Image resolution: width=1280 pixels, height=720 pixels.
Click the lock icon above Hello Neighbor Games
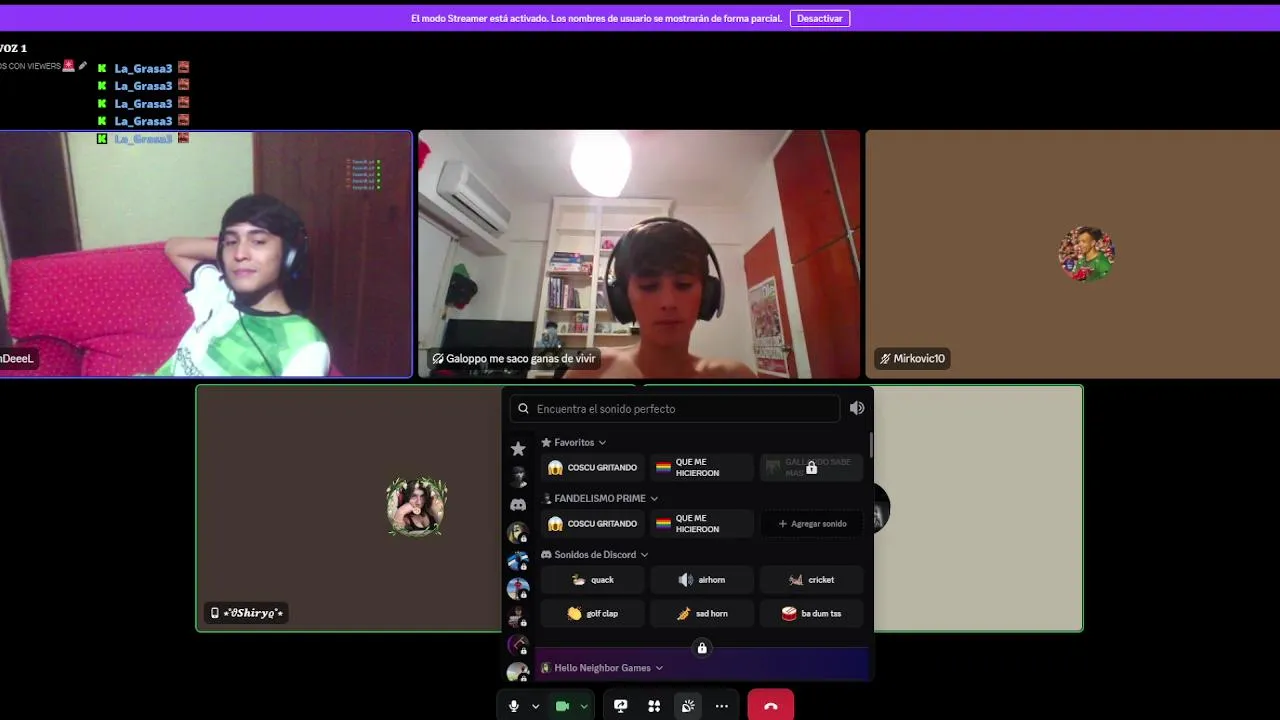[702, 648]
